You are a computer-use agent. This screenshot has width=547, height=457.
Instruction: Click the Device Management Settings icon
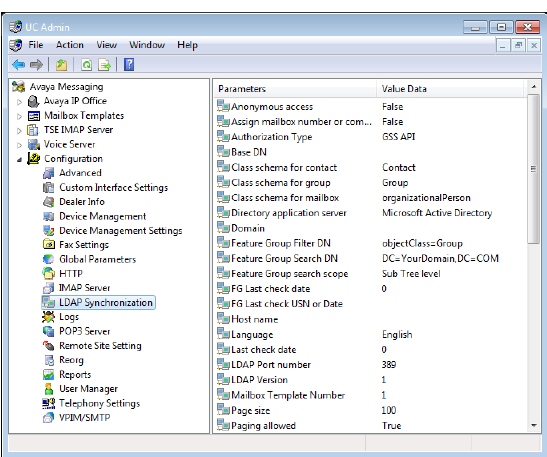(48, 231)
